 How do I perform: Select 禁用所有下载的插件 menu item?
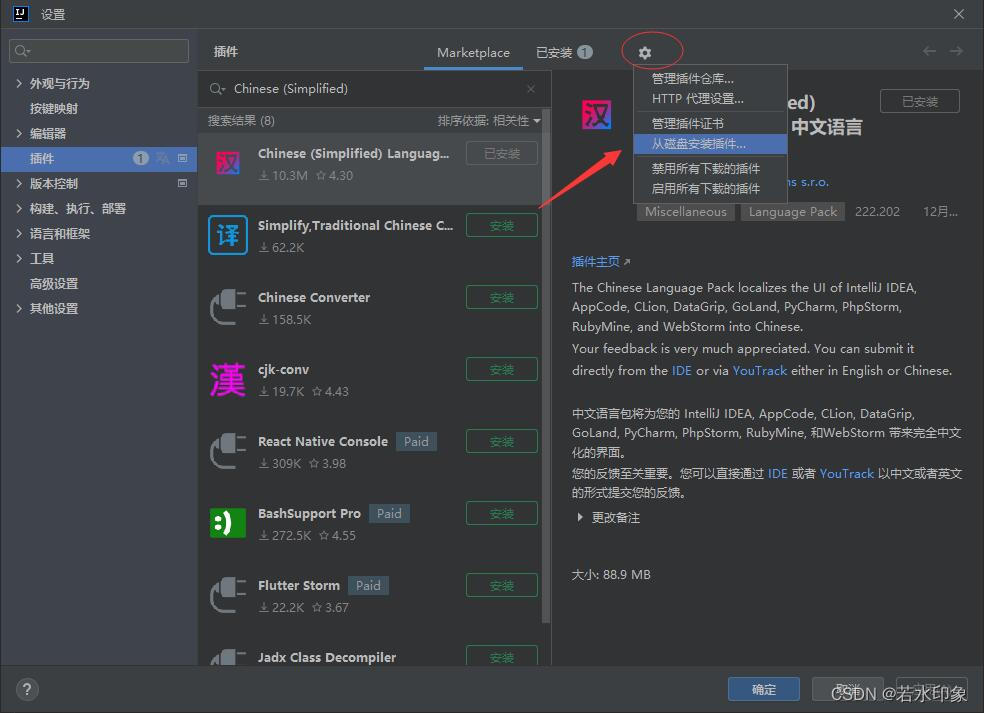(710, 168)
